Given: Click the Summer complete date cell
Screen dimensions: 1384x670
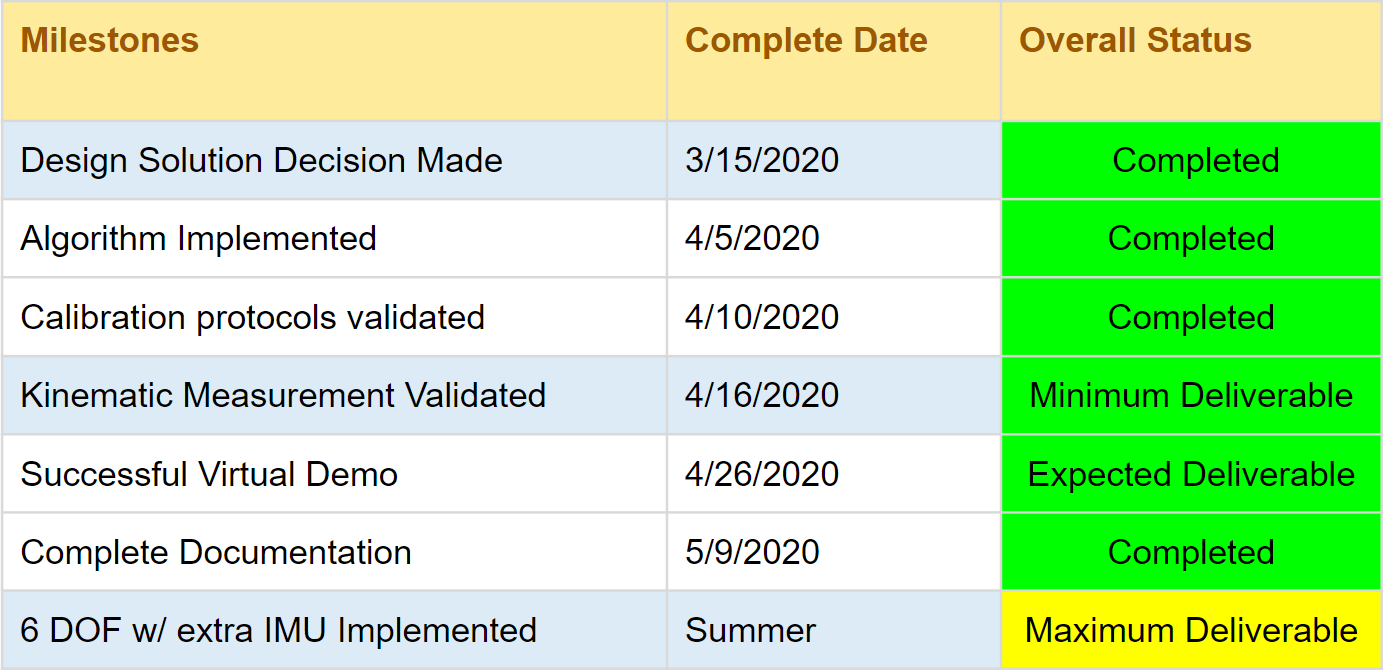Looking at the screenshot, I should point(750,631).
